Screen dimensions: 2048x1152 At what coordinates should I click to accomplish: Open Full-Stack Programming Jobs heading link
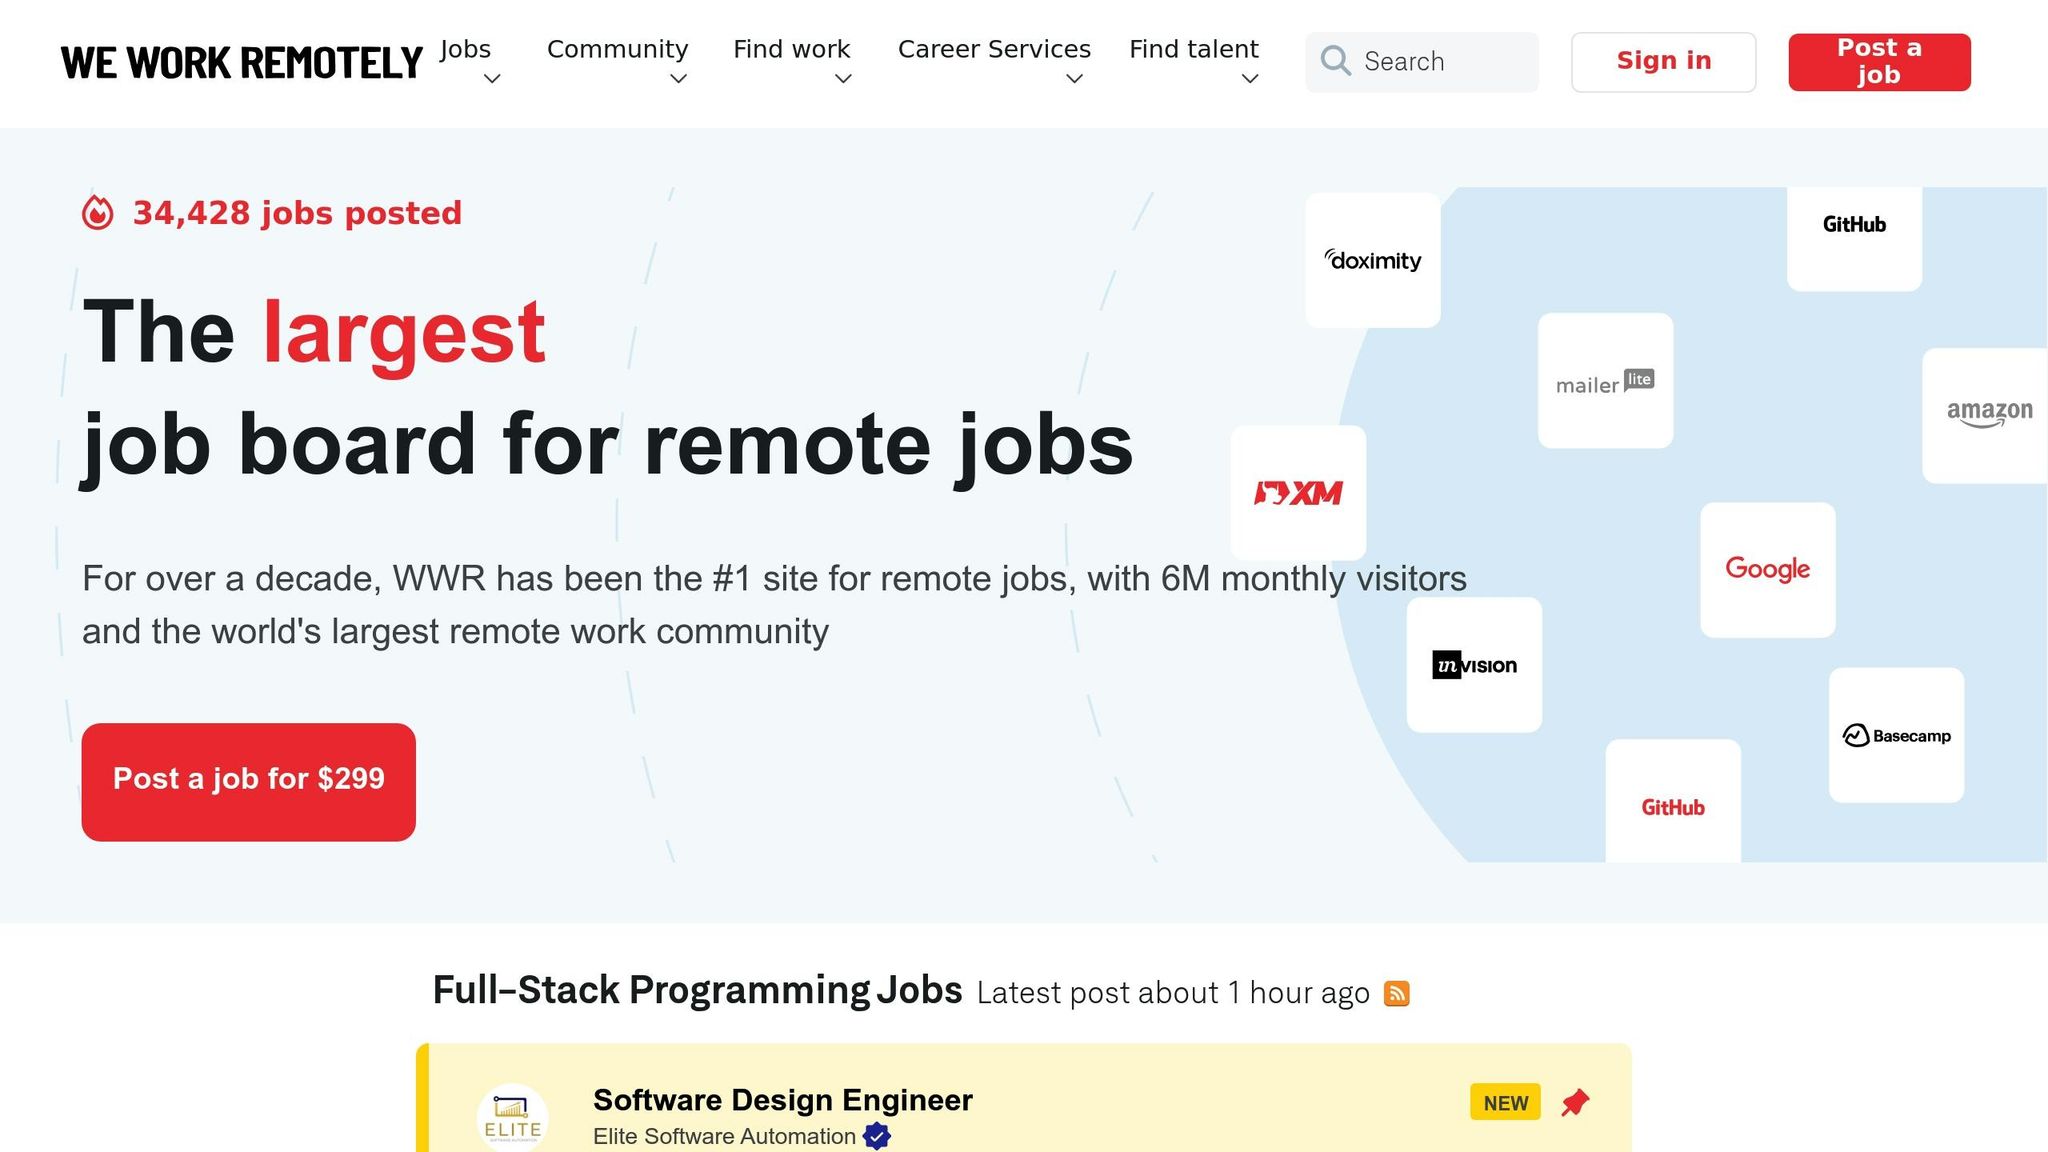(x=697, y=990)
